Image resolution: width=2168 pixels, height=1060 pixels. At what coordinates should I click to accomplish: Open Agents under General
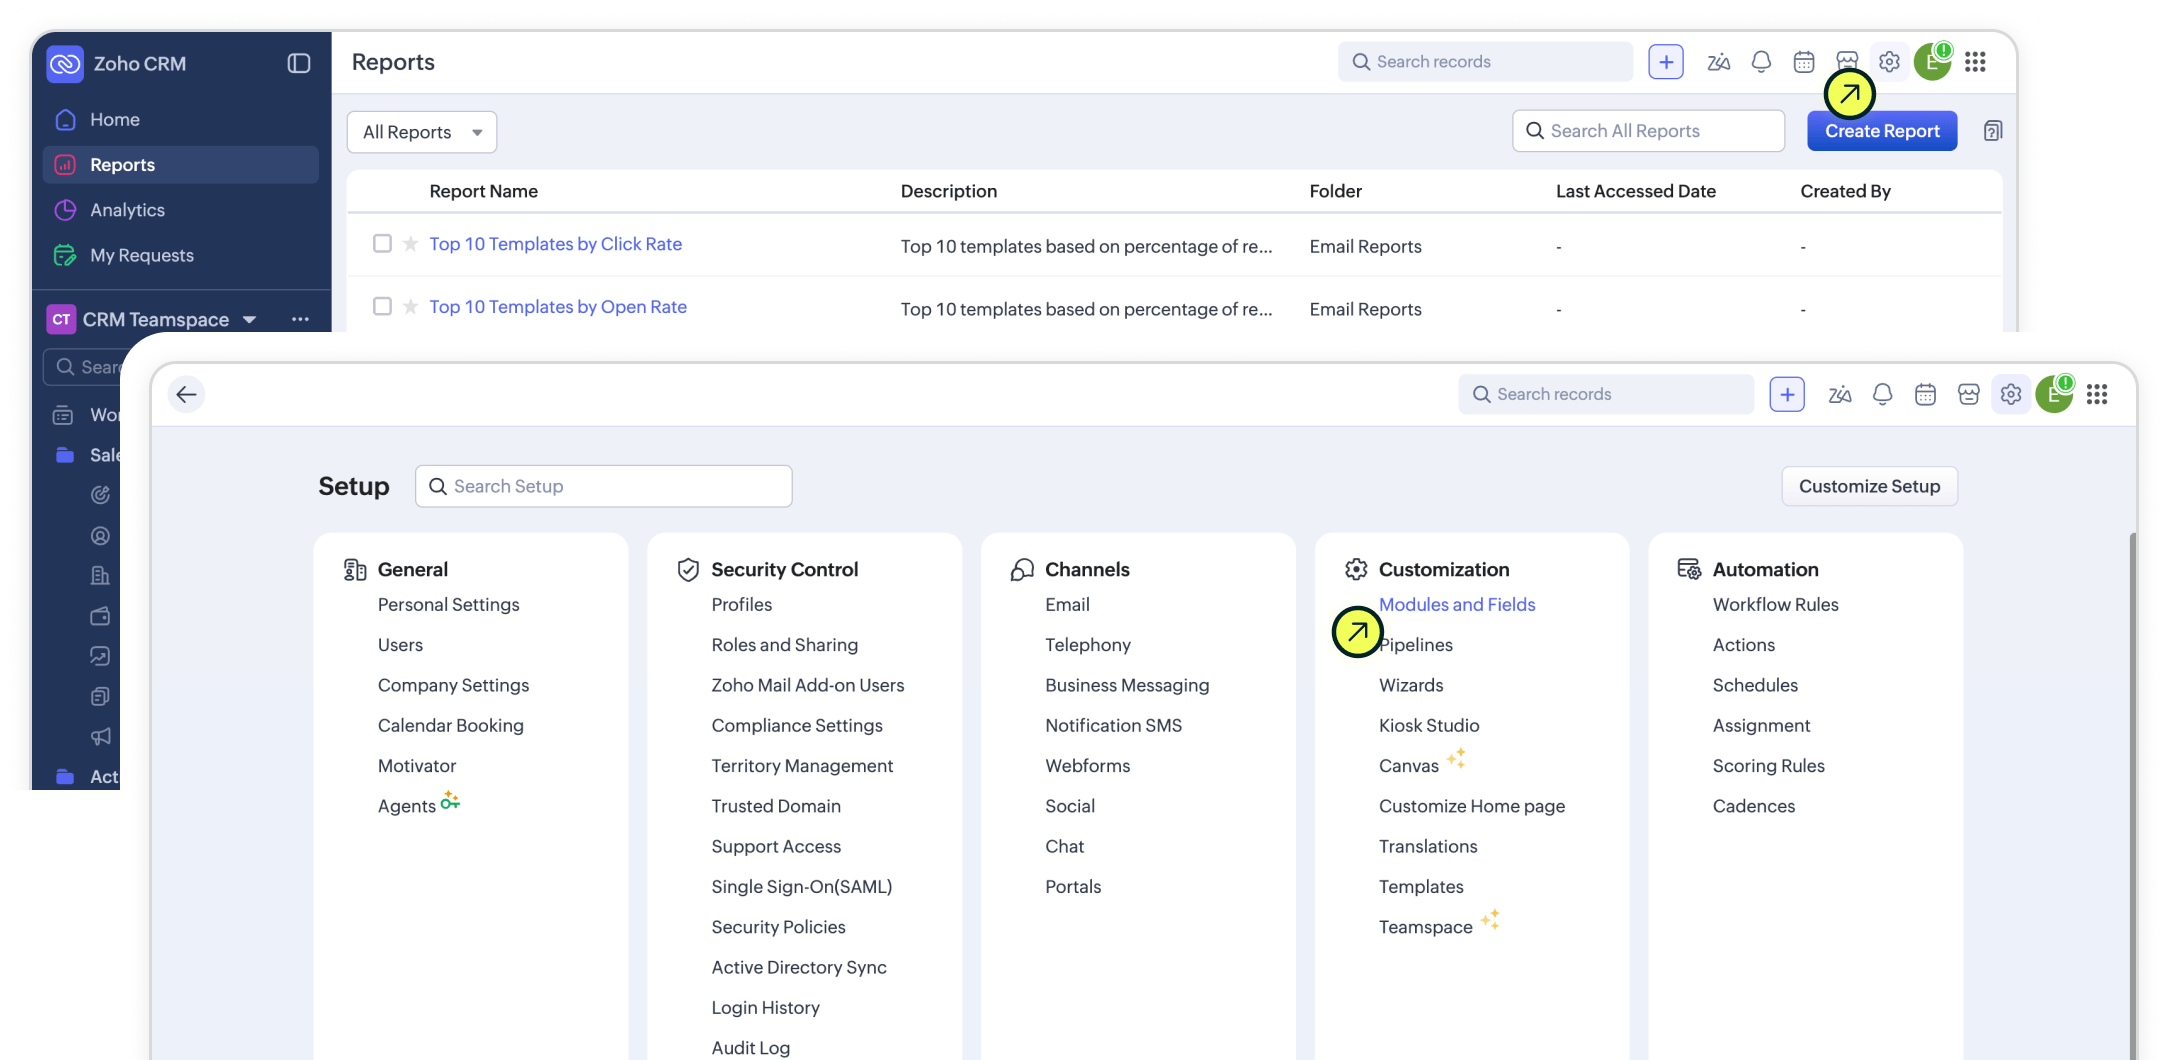coord(407,806)
